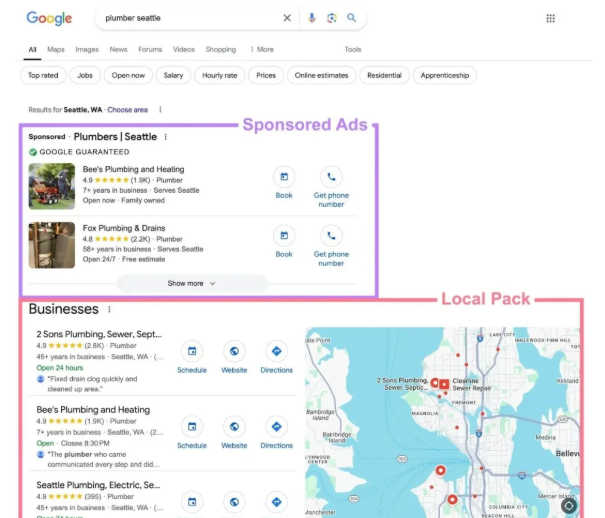Get phone number for Fox Plumbing & Drains
This screenshot has width=605, height=518.
330,236
